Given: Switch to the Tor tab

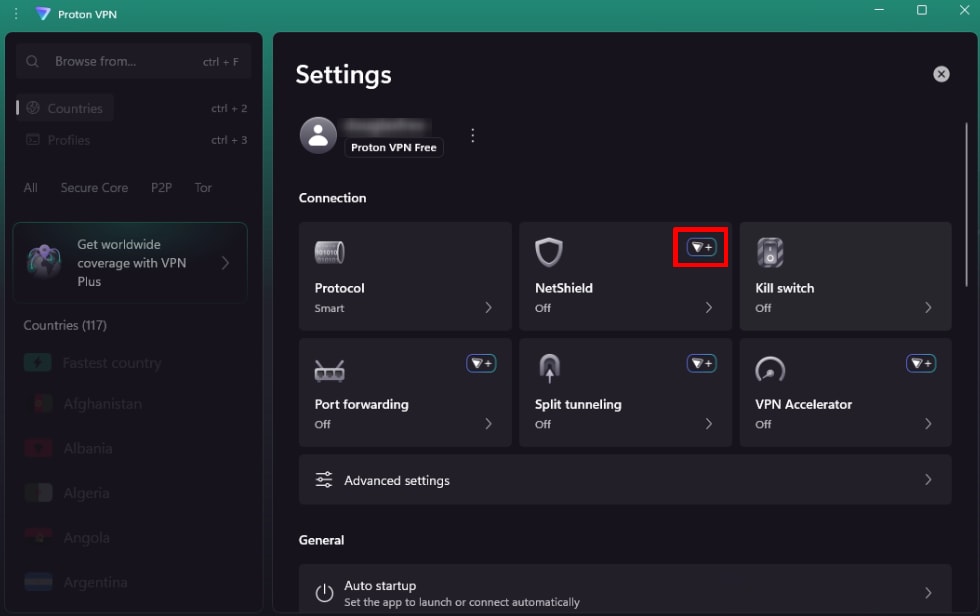Looking at the screenshot, I should [203, 187].
